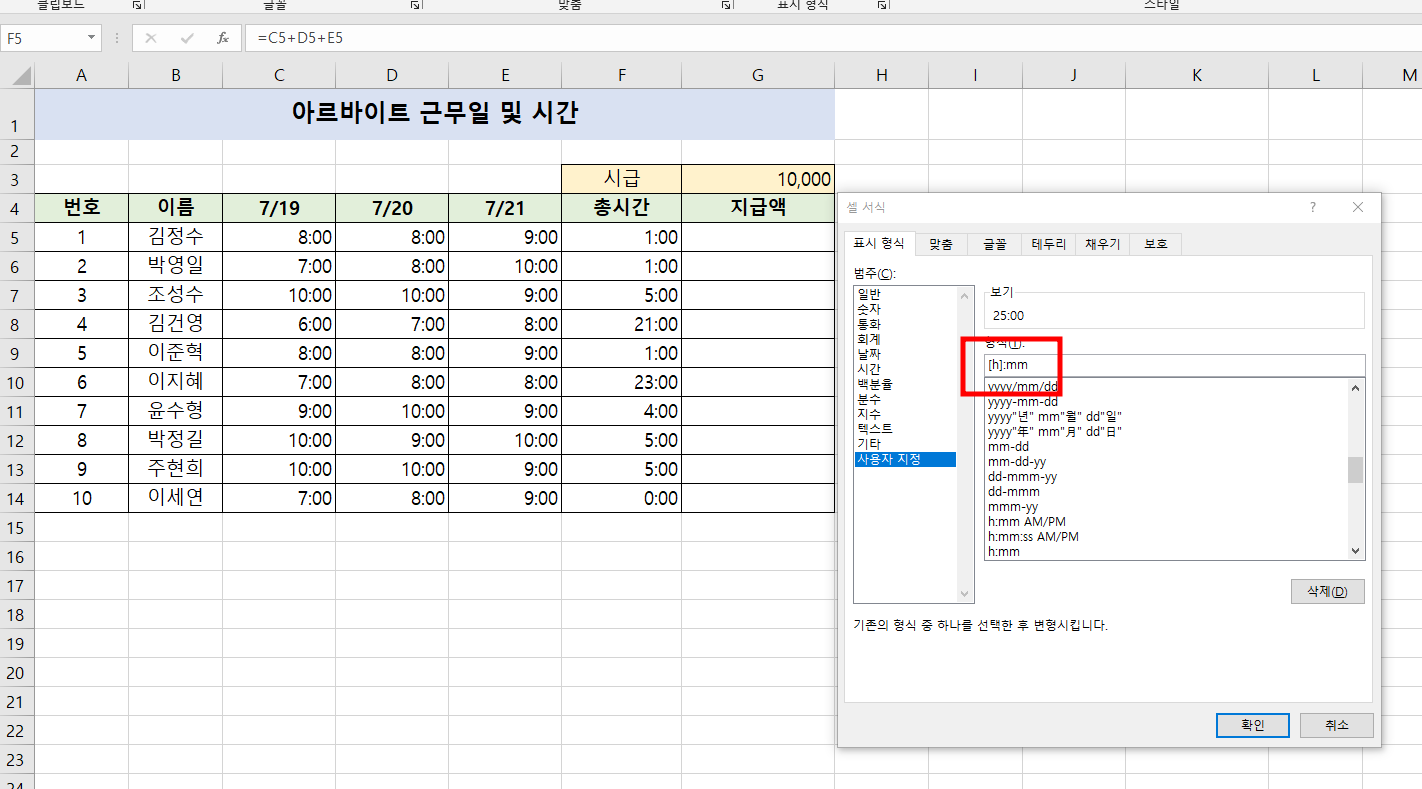Select 숫자 category
This screenshot has width=1422, height=789.
905,309
